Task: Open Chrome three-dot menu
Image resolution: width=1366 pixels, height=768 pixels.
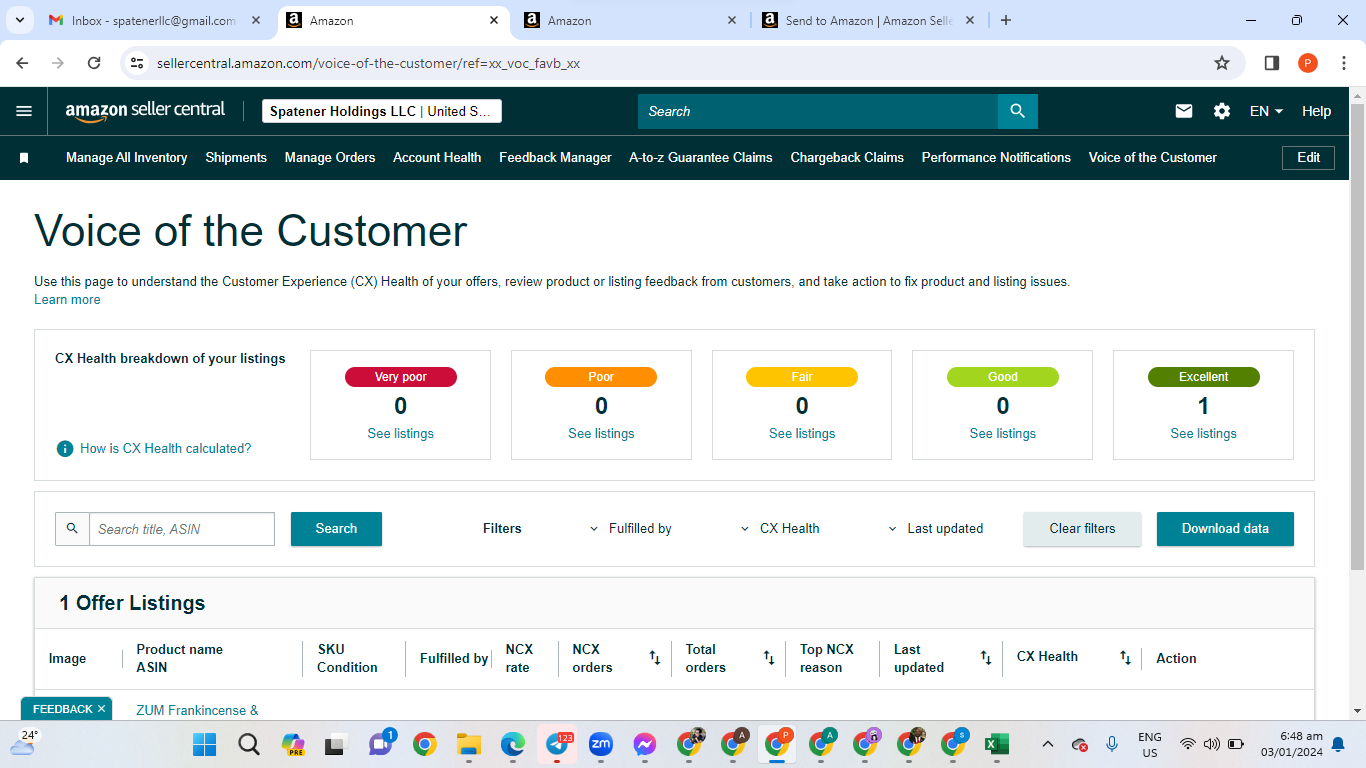Action: (1342, 63)
